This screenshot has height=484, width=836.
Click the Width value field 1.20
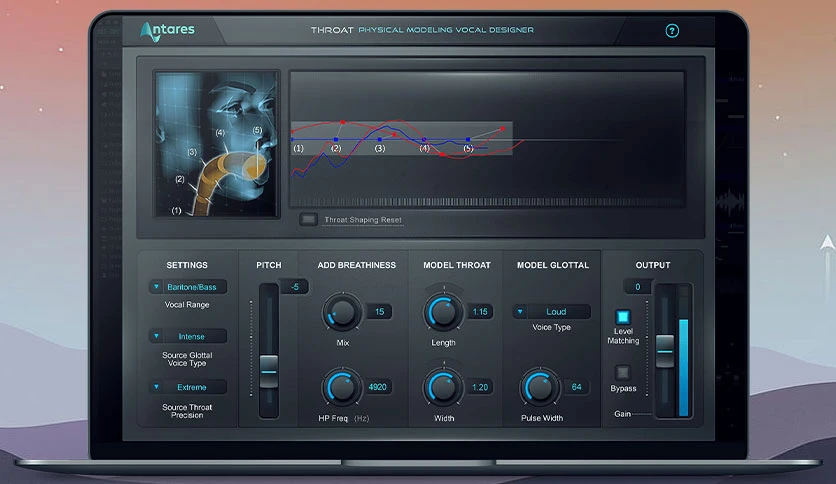click(480, 387)
